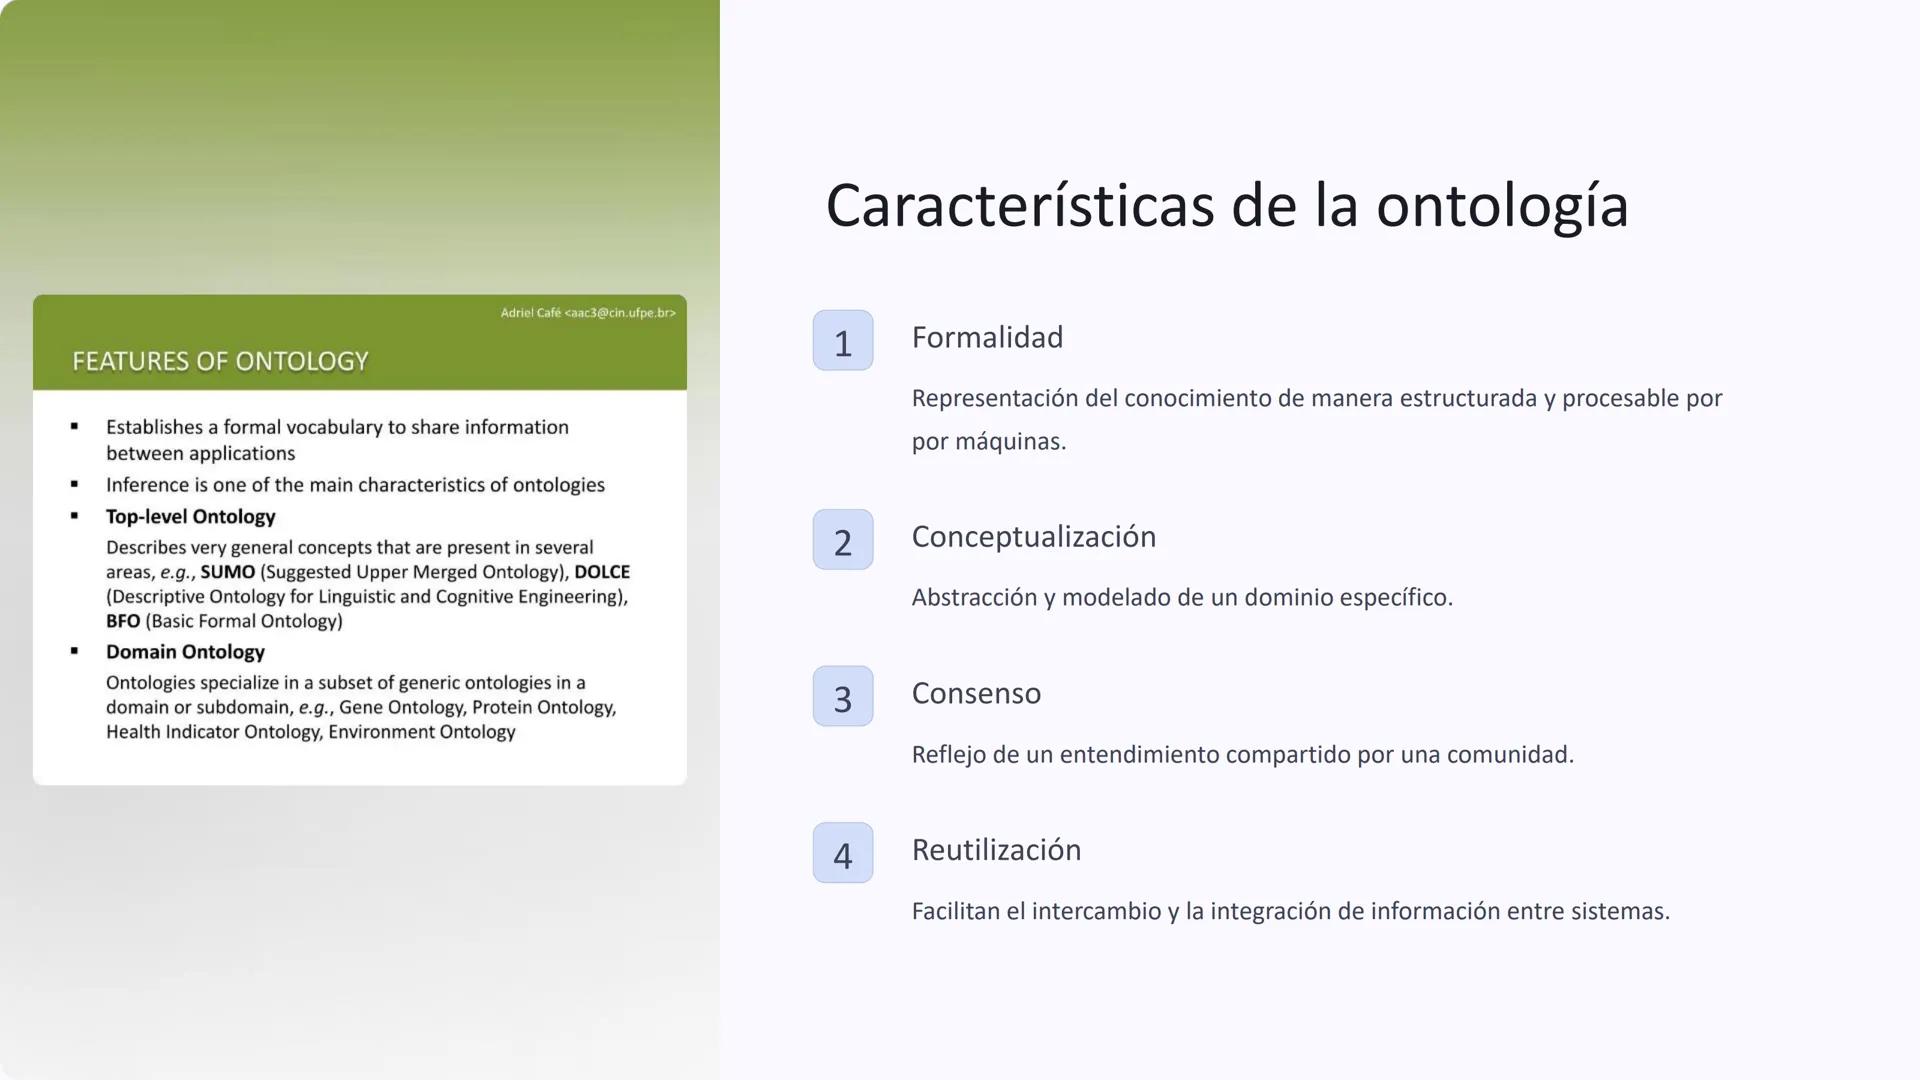This screenshot has width=1920, height=1080.
Task: Click the number 2 badge
Action: [842, 540]
